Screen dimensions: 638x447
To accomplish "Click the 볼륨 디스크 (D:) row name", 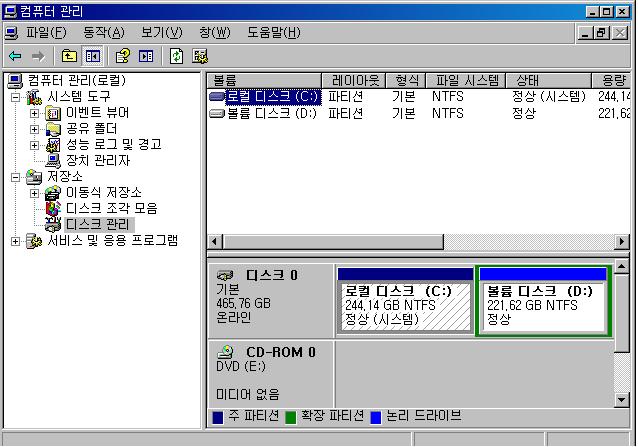I will 271,113.
